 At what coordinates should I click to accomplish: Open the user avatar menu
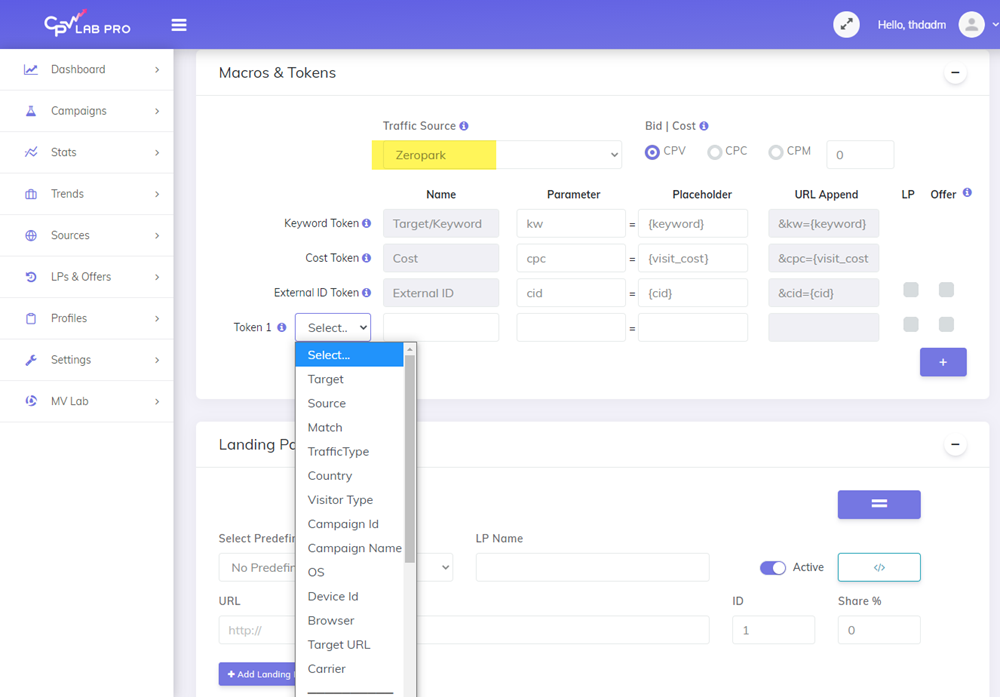click(x=971, y=25)
